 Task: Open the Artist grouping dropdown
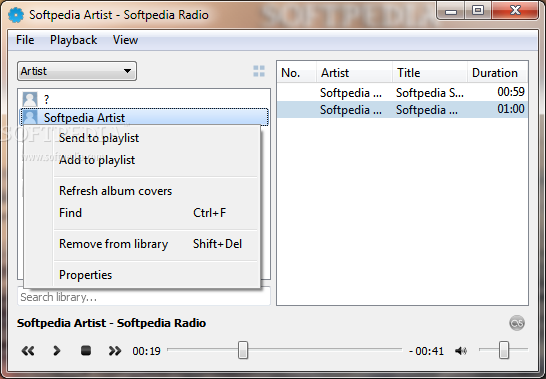77,71
